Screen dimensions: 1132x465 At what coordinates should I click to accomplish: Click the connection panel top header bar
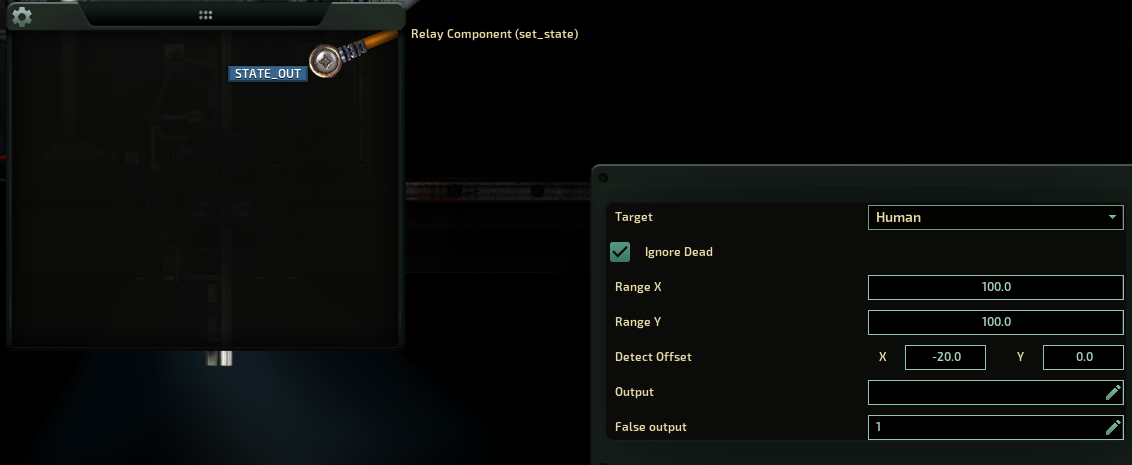(x=205, y=15)
